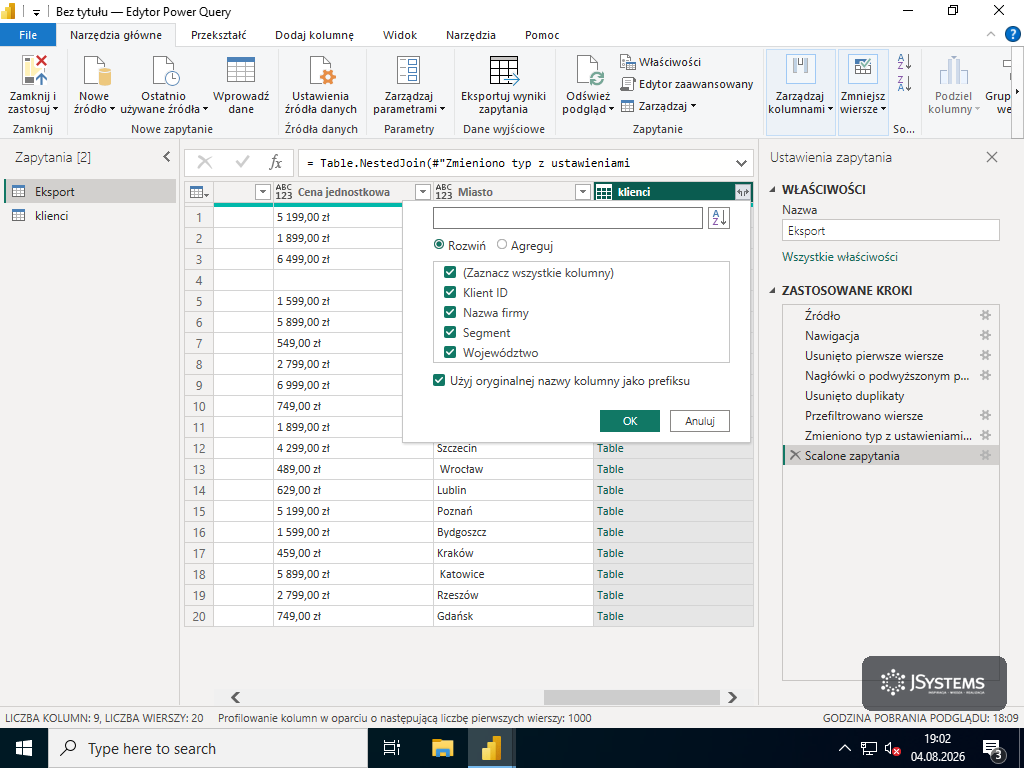Uncheck the Województwo checkbox
Screen dimensions: 1024x768
pyautogui.click(x=450, y=353)
